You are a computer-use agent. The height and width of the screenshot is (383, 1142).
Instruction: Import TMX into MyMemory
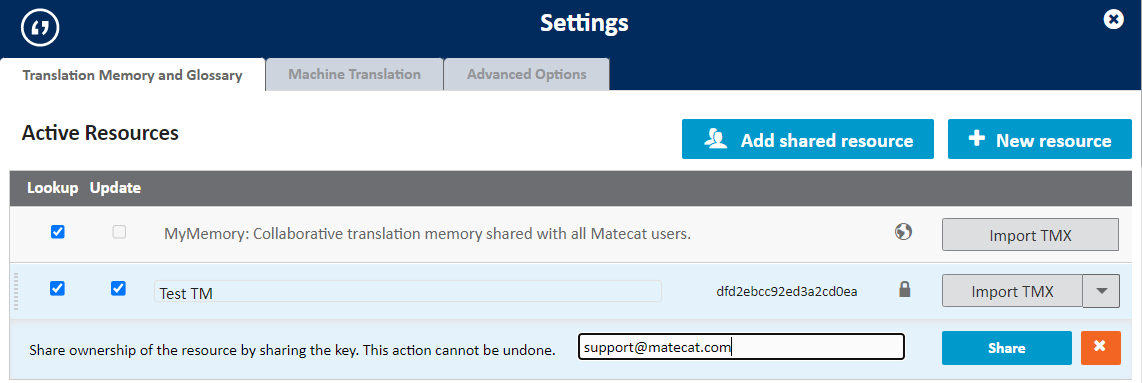(x=1031, y=235)
